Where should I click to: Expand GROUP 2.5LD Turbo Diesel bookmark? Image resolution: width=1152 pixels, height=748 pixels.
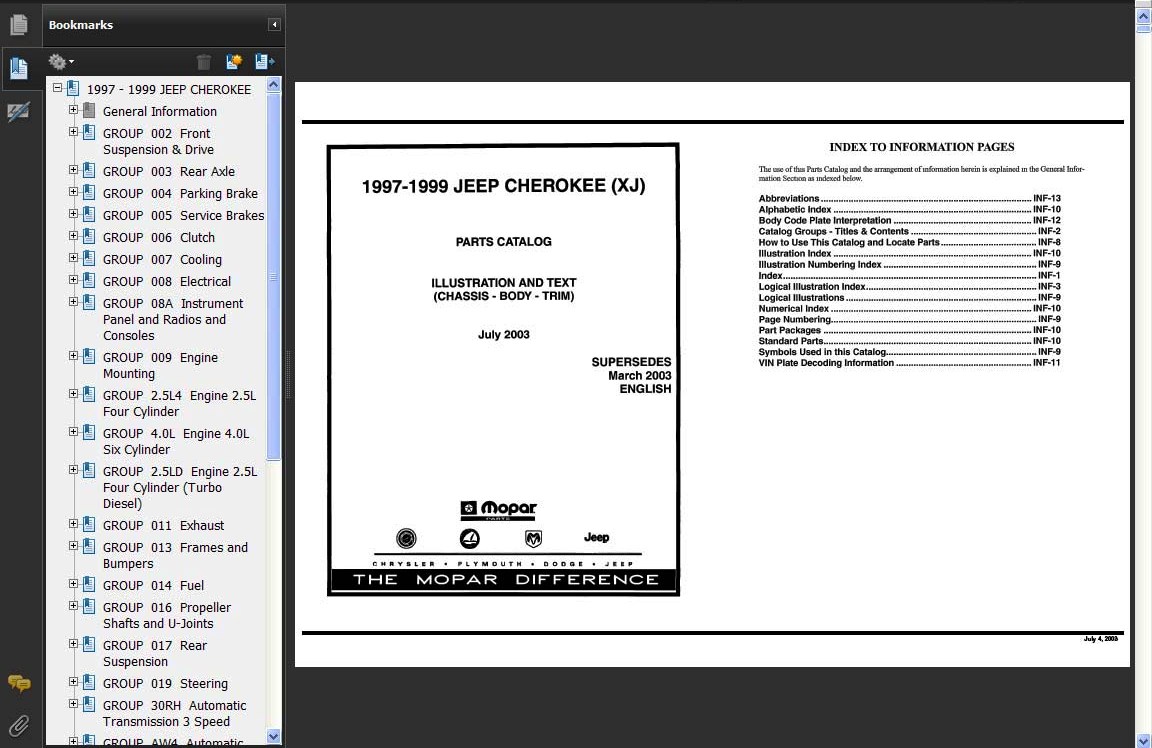tap(73, 470)
